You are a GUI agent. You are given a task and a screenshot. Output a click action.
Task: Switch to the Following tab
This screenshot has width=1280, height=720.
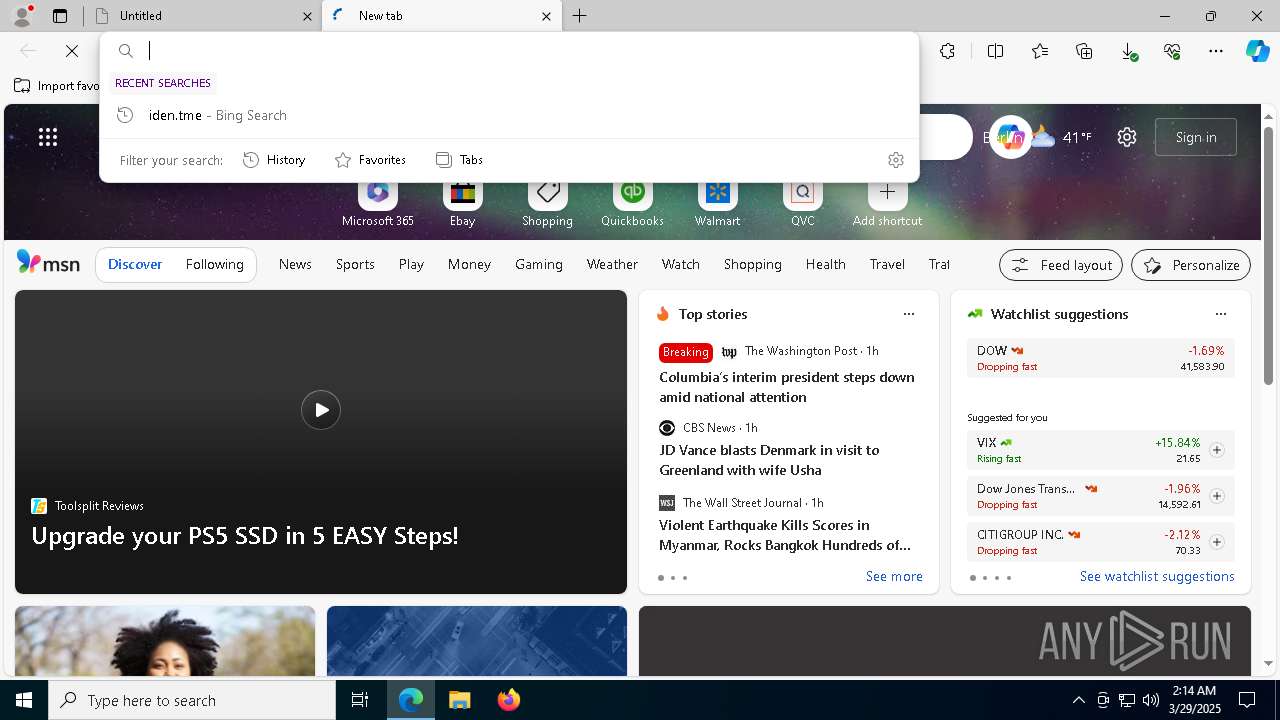[214, 264]
